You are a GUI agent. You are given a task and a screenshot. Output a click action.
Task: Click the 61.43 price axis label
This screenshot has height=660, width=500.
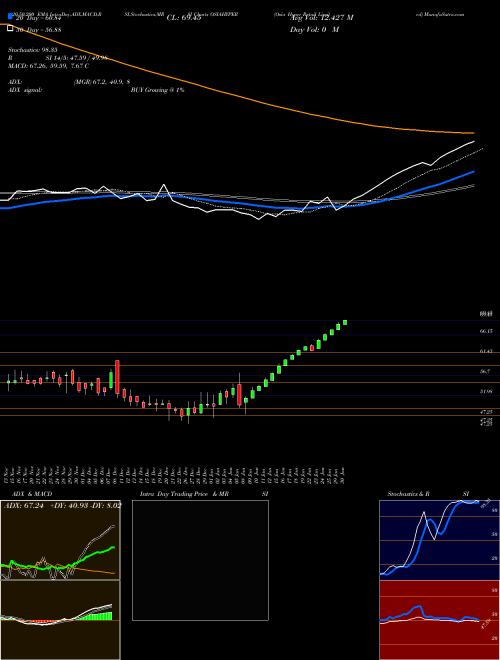click(x=486, y=351)
